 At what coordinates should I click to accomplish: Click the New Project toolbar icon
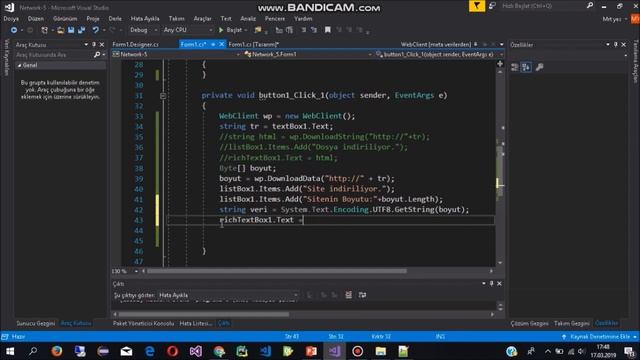tap(44, 30)
